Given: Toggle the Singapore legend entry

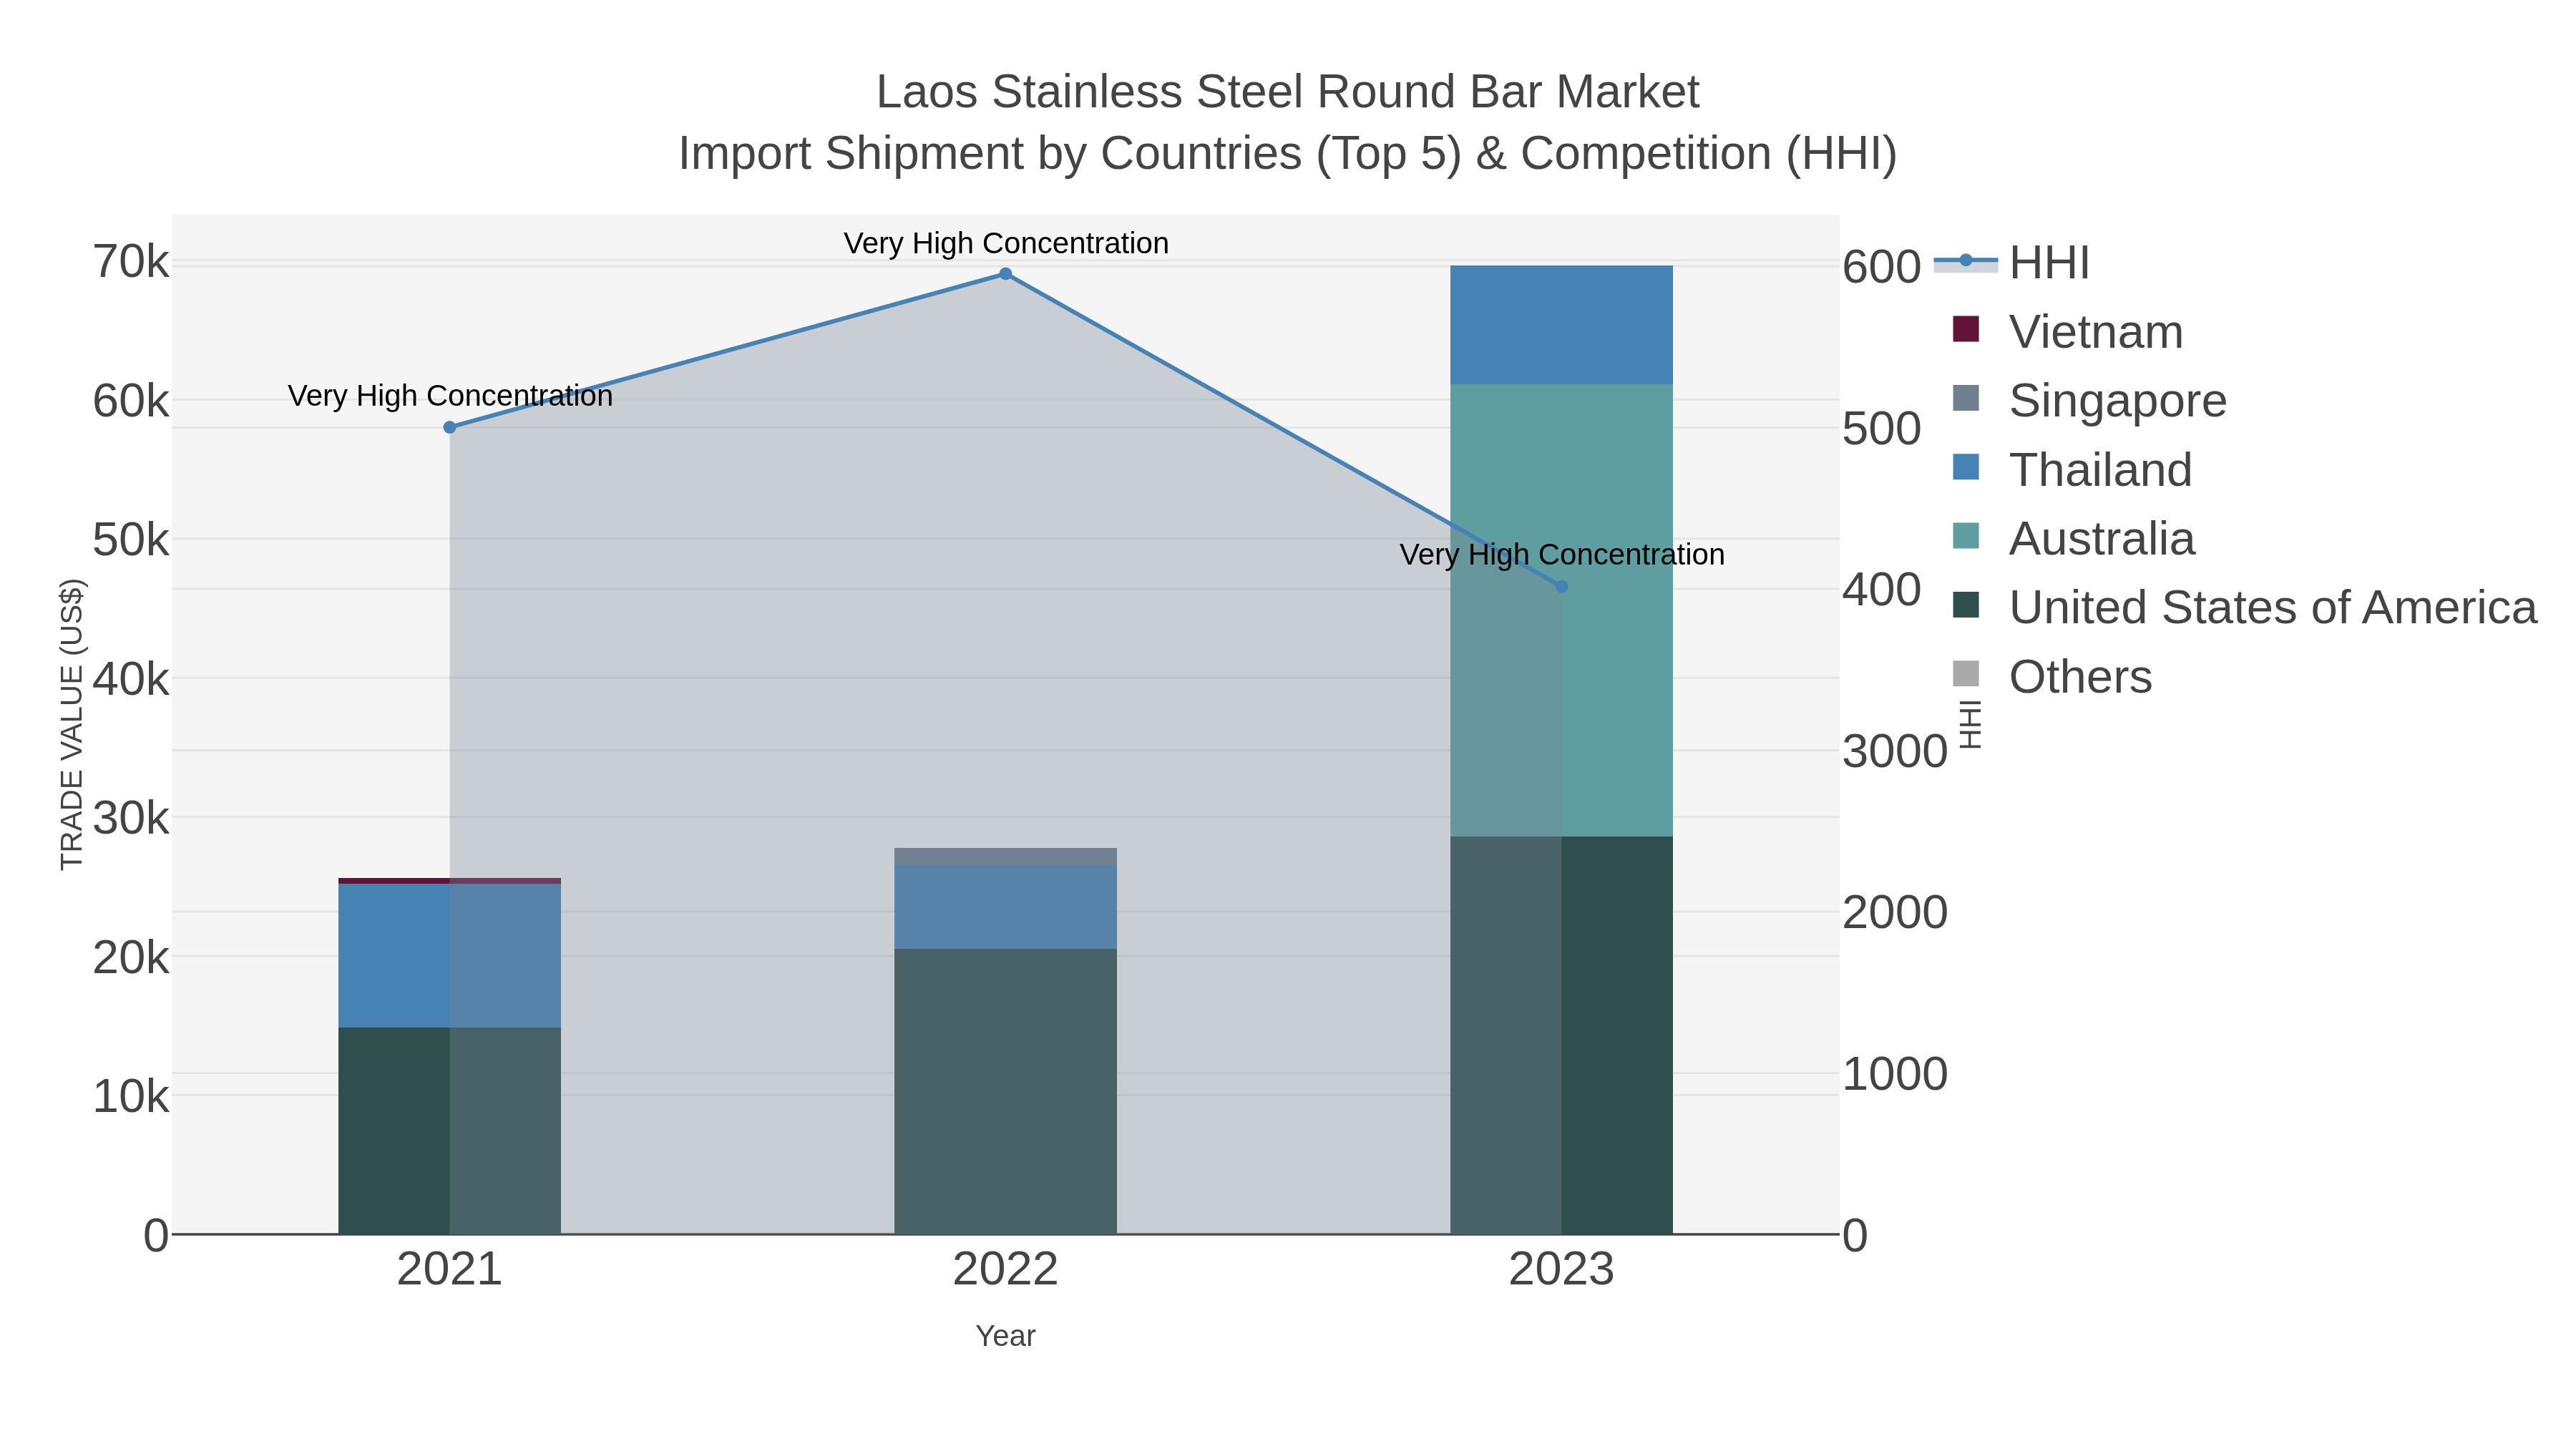Looking at the screenshot, I should coord(2089,400).
